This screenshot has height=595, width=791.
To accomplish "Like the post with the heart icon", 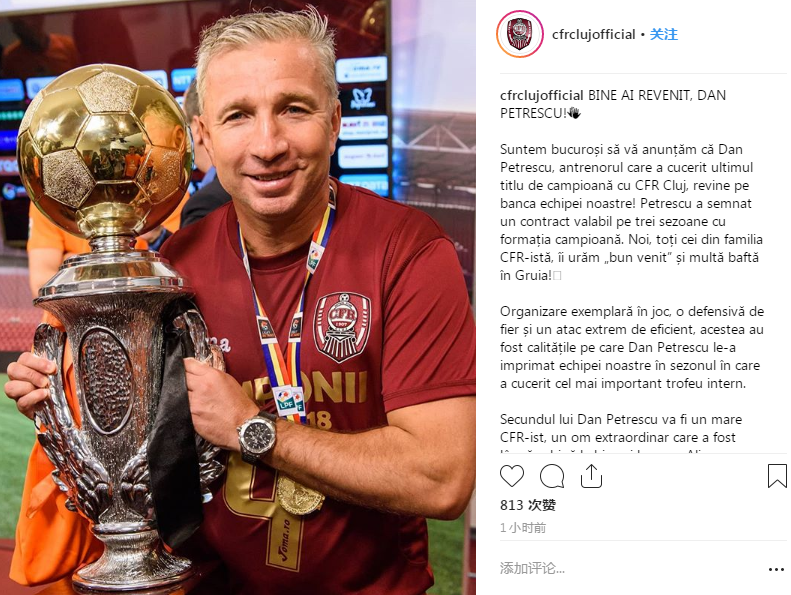I will coord(512,476).
